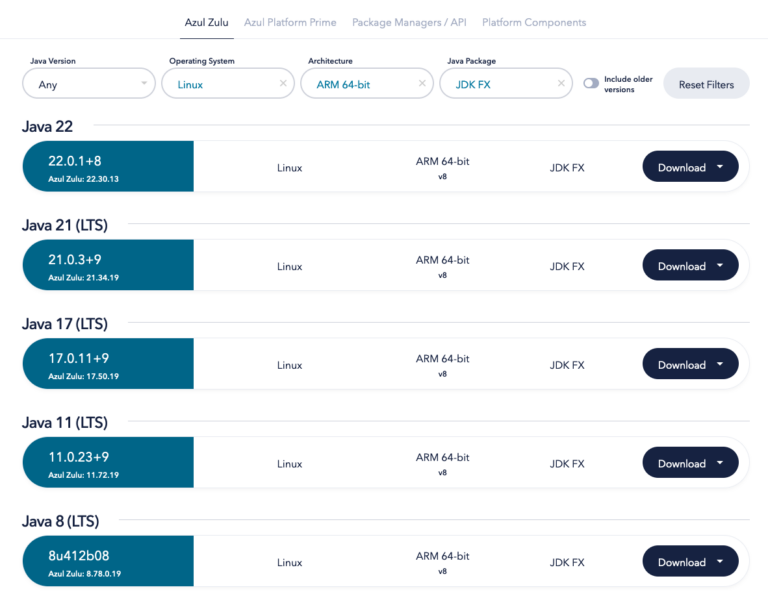Open the Platform Components tab
Viewport: 768px width, 609px height.
click(x=534, y=22)
